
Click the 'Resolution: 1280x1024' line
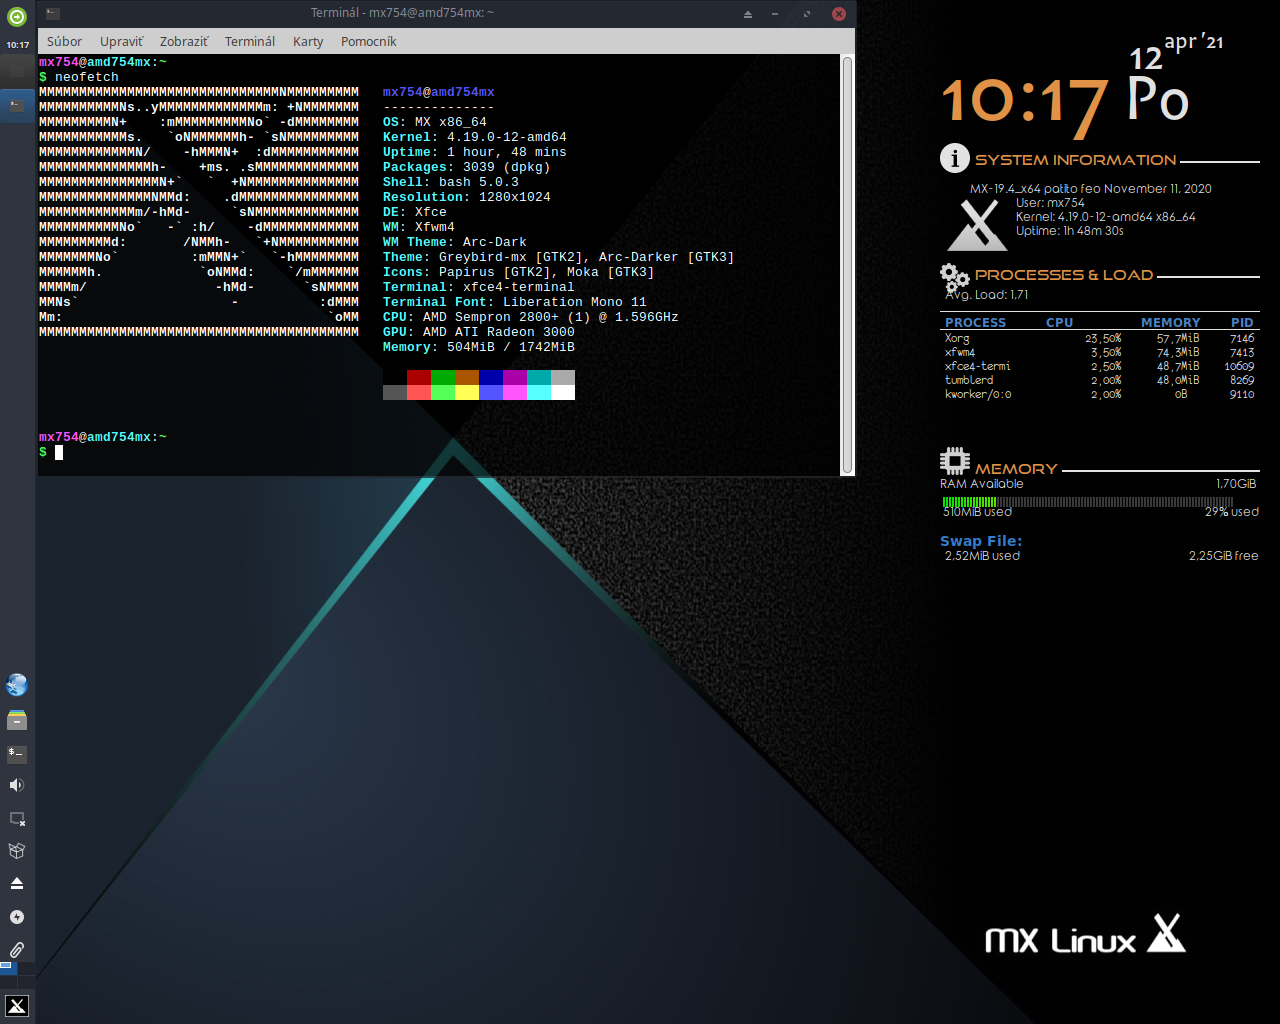[x=467, y=197]
